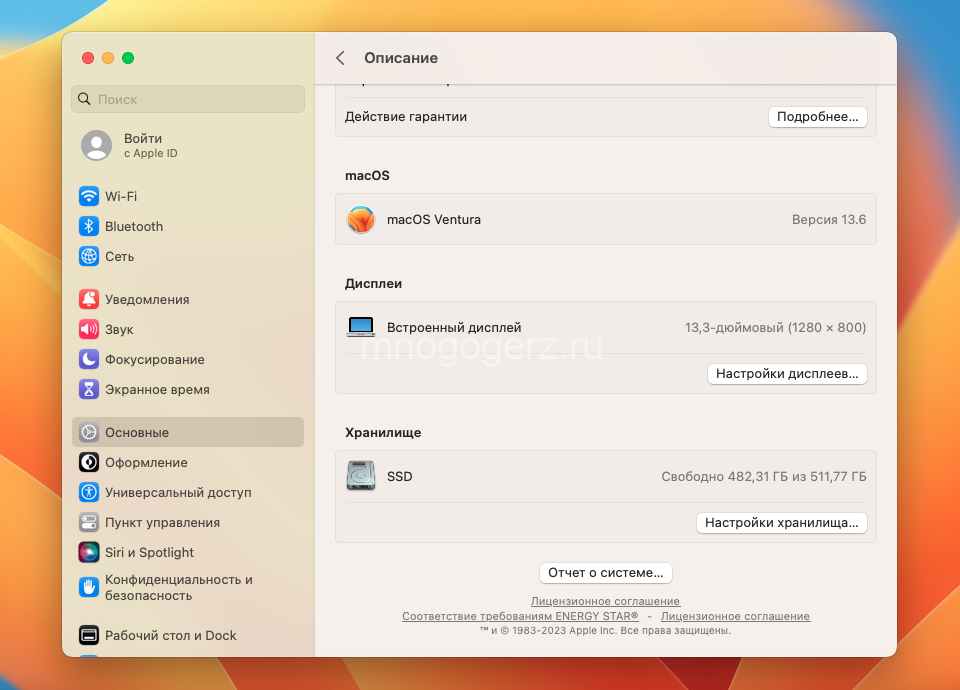960x690 pixels.
Task: Click Настройки хранилища button
Action: [781, 523]
